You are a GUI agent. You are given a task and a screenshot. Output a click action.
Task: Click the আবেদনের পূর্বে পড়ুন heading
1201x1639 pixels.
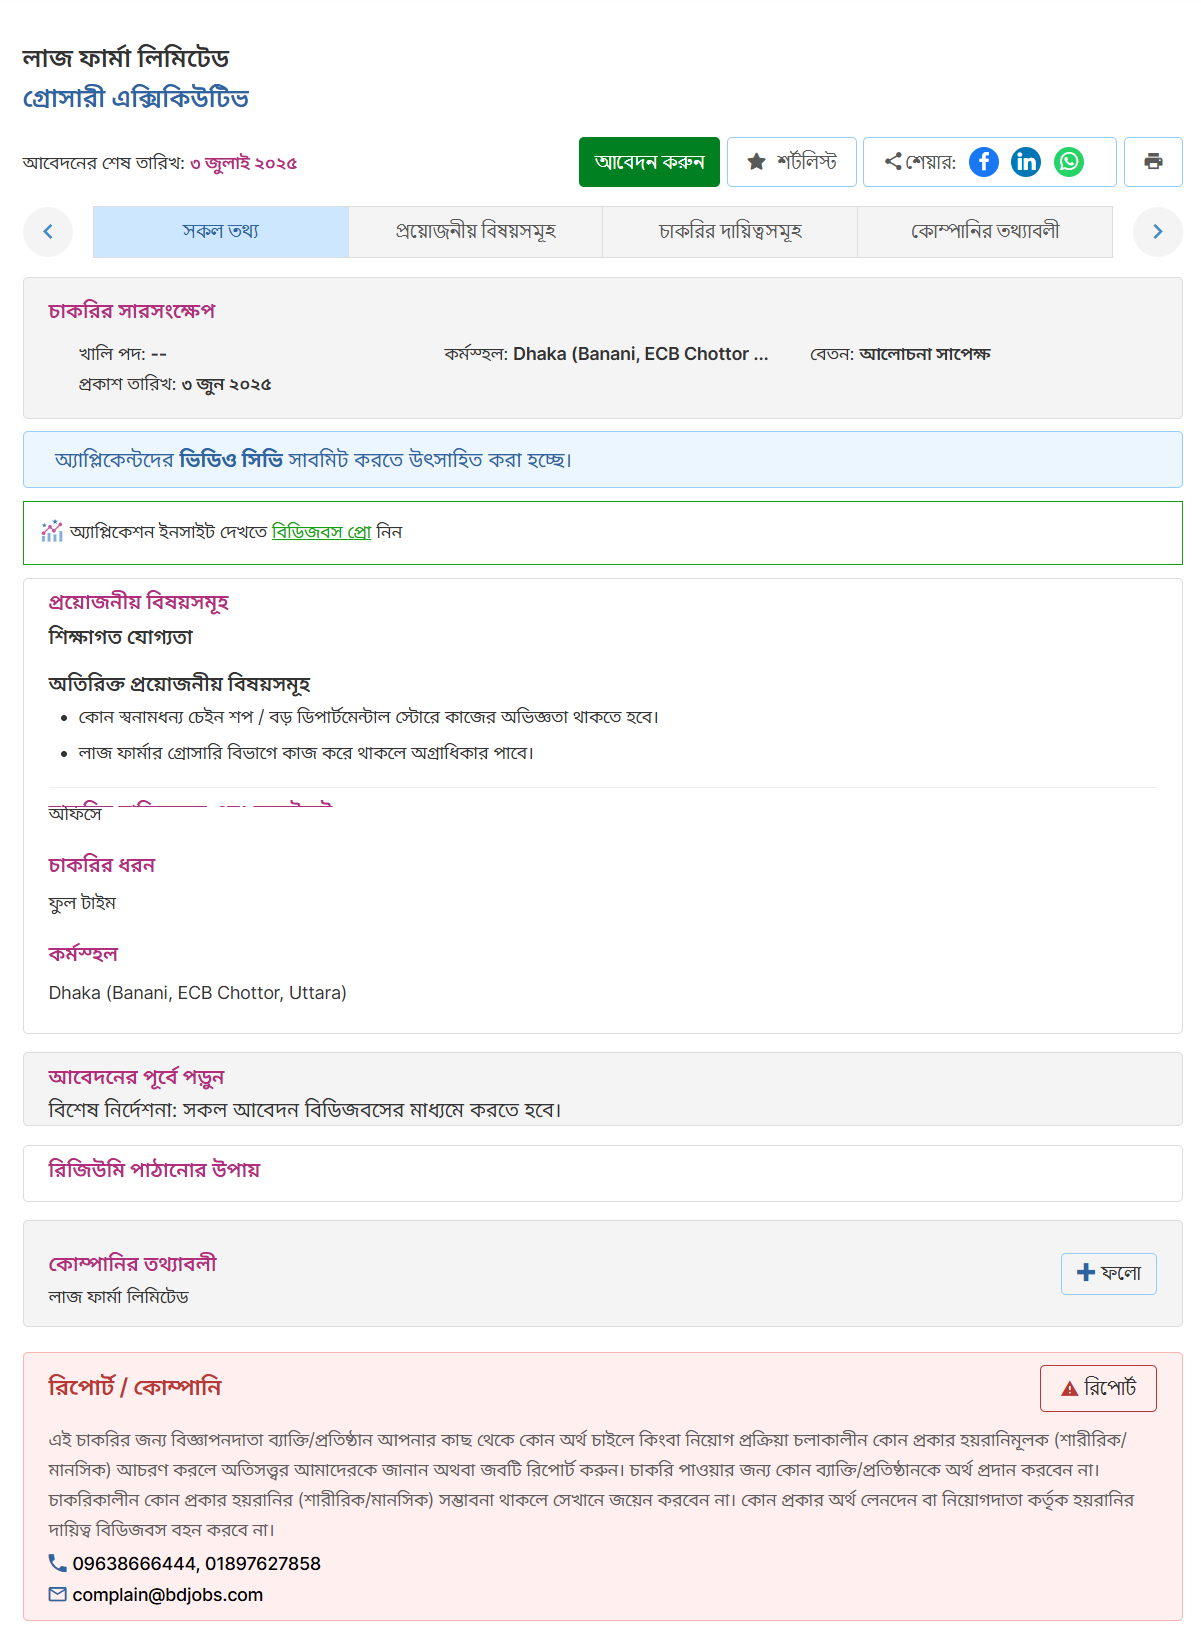[x=136, y=1077]
